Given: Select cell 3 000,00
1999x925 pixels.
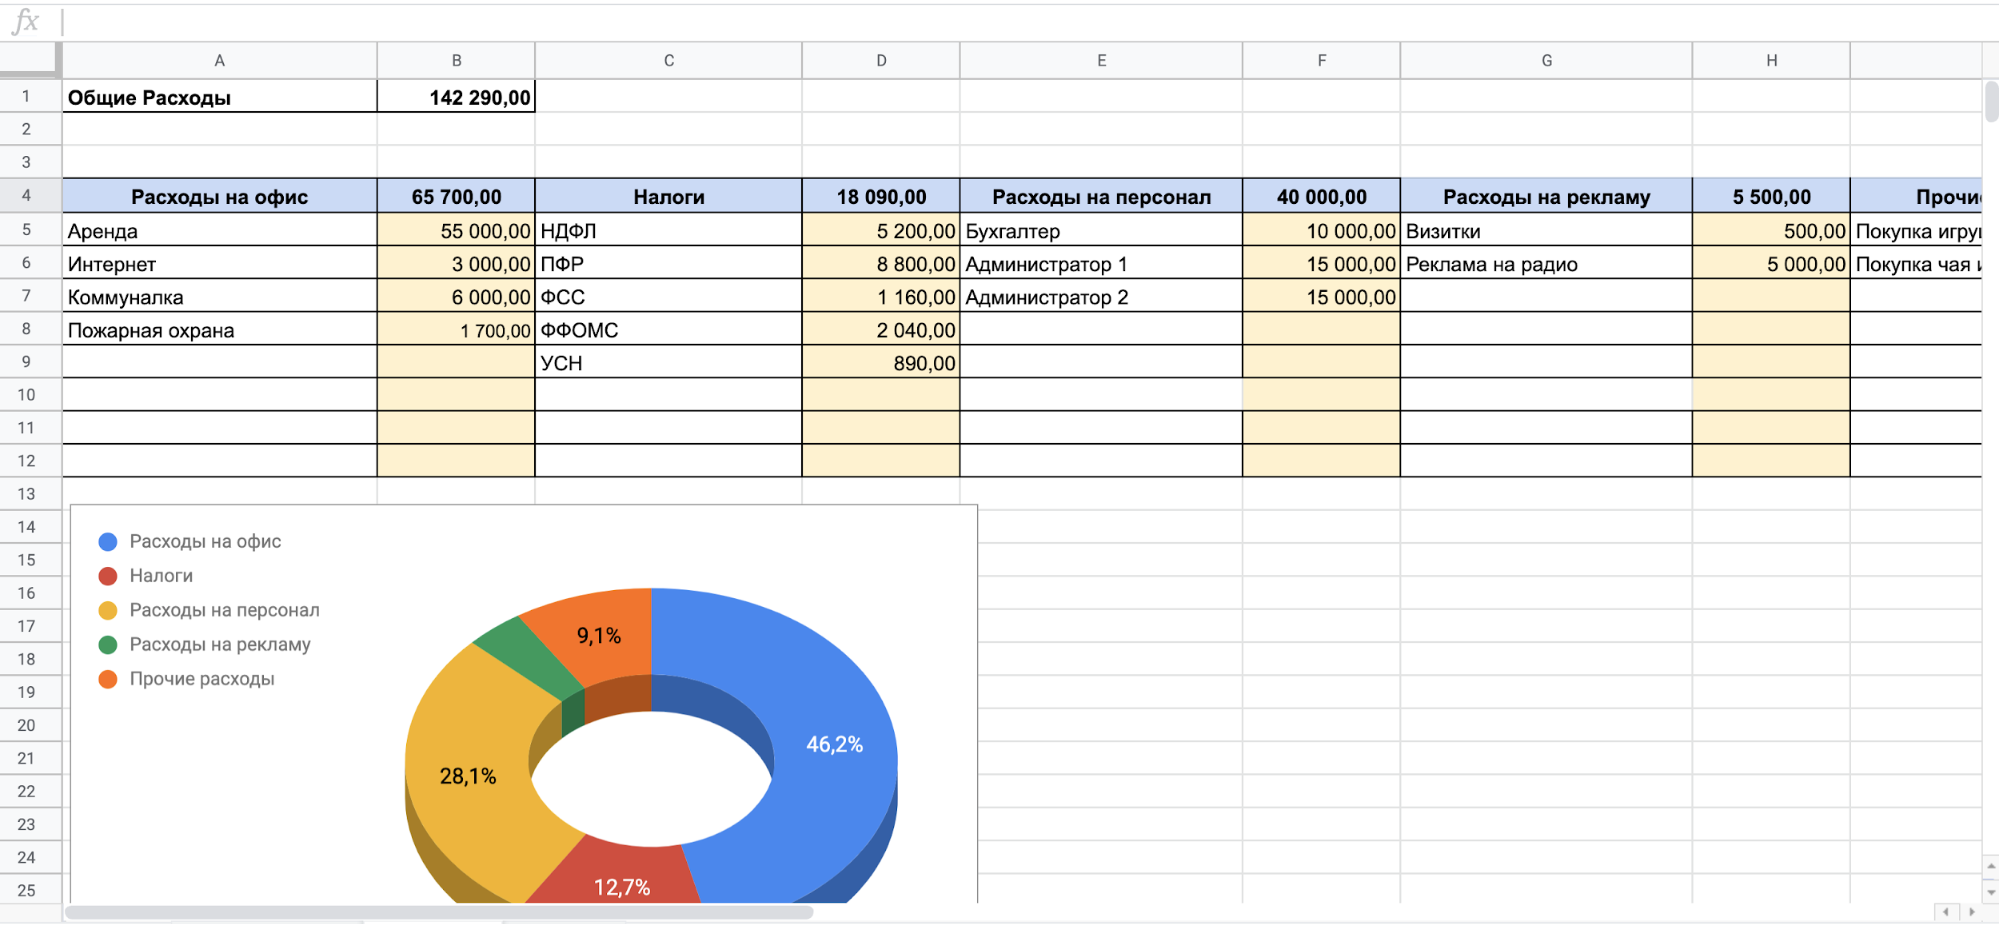Looking at the screenshot, I should click(456, 263).
